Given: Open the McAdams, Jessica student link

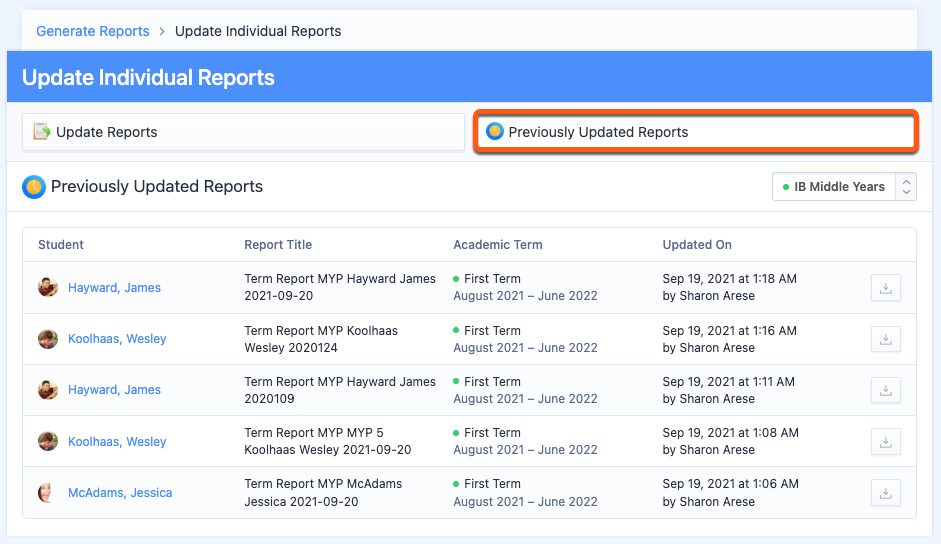Looking at the screenshot, I should pyautogui.click(x=120, y=493).
